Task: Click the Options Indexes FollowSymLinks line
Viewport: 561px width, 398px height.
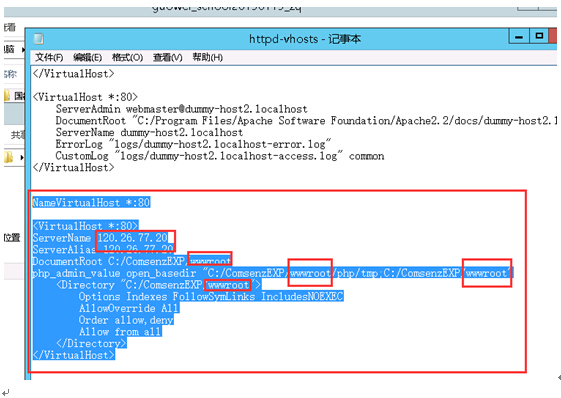Action: [211, 296]
